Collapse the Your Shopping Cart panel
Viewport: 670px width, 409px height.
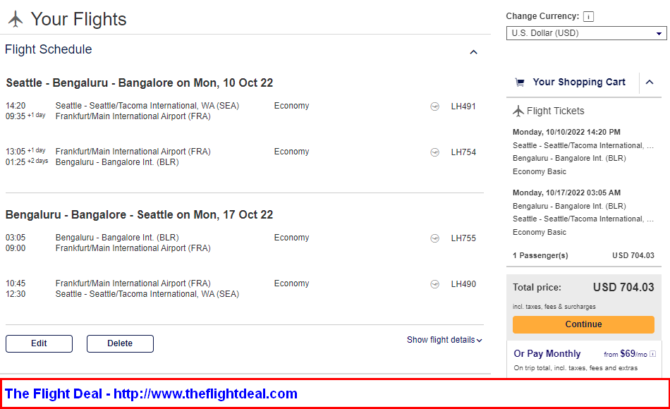[x=649, y=82]
